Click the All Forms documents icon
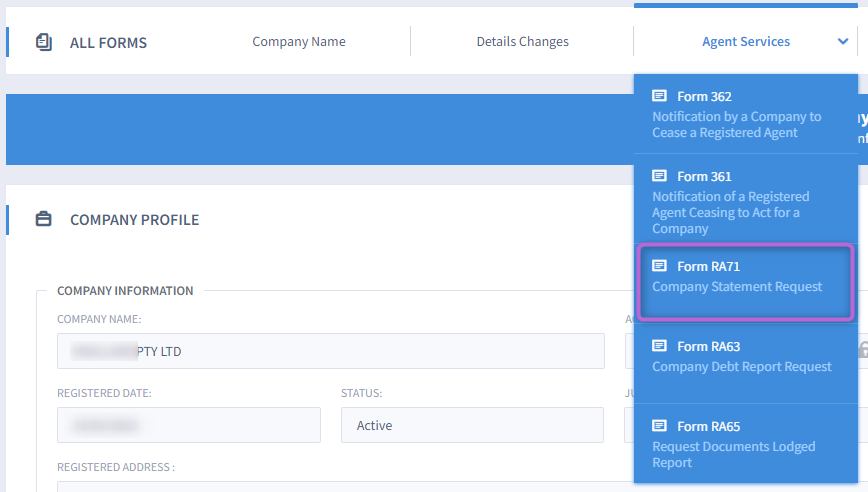The height and width of the screenshot is (492, 868). 44,42
